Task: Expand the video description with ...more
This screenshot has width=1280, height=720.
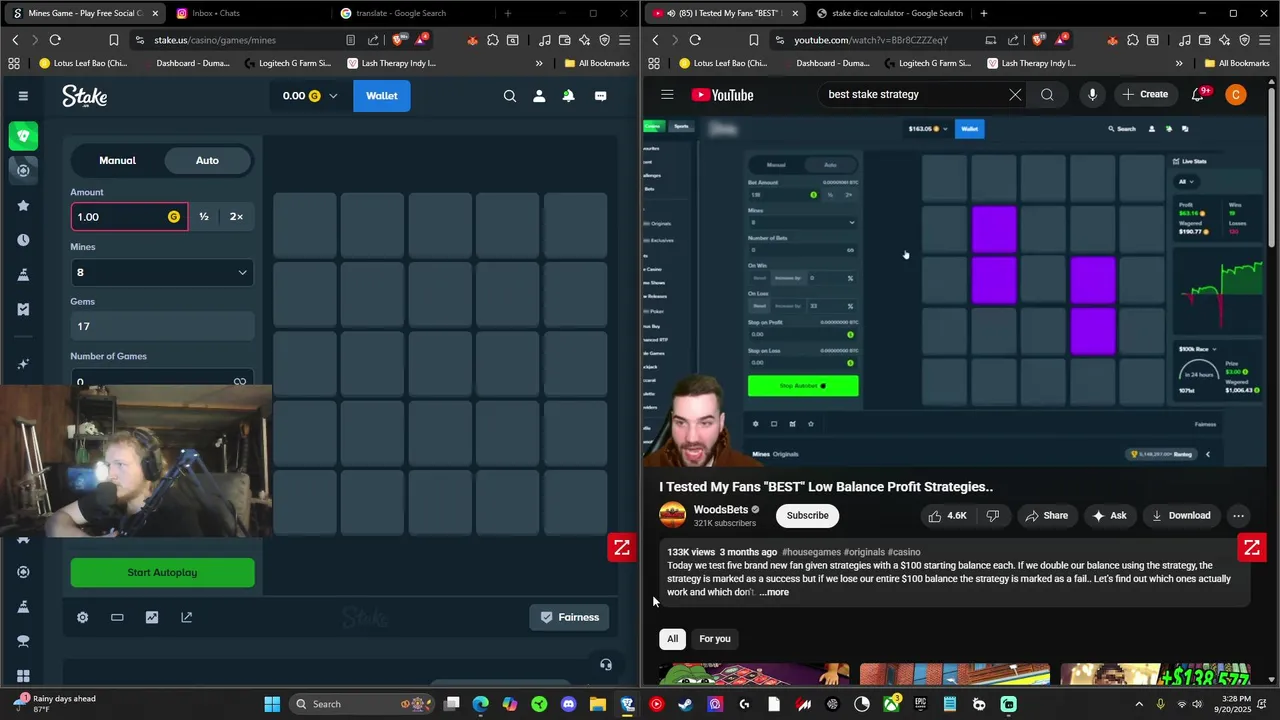Action: (774, 592)
